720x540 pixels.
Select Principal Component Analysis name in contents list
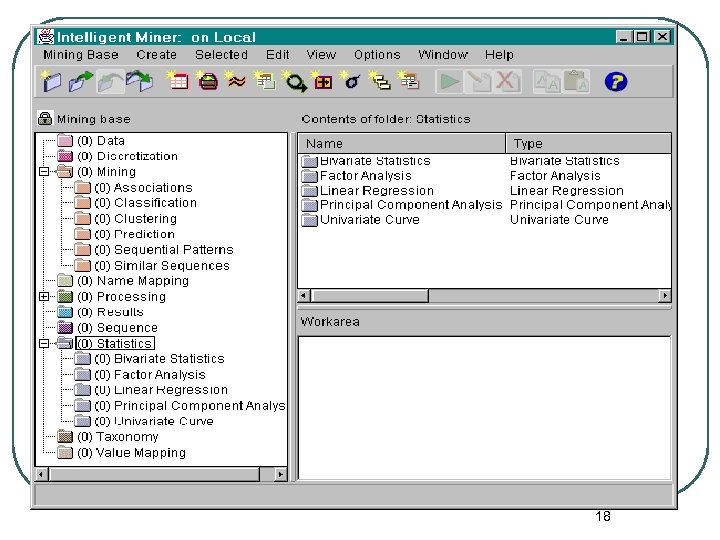tap(411, 205)
